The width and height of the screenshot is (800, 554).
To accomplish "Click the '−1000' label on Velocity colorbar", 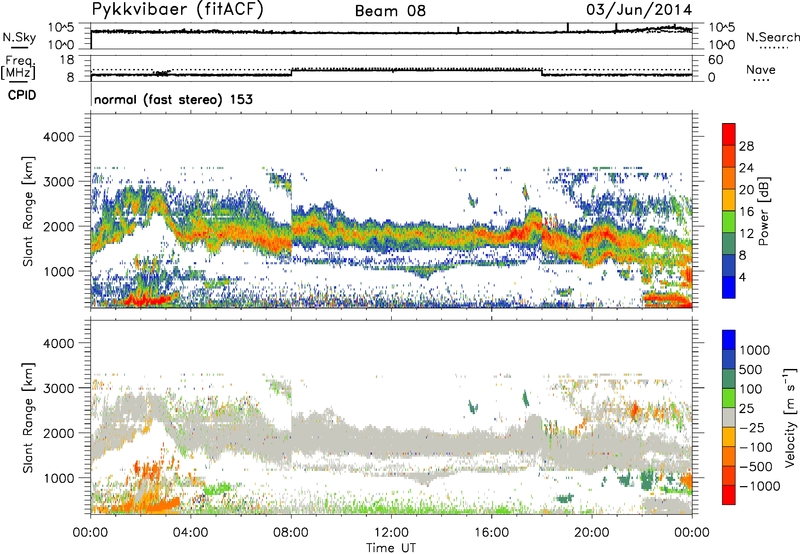I will (759, 486).
